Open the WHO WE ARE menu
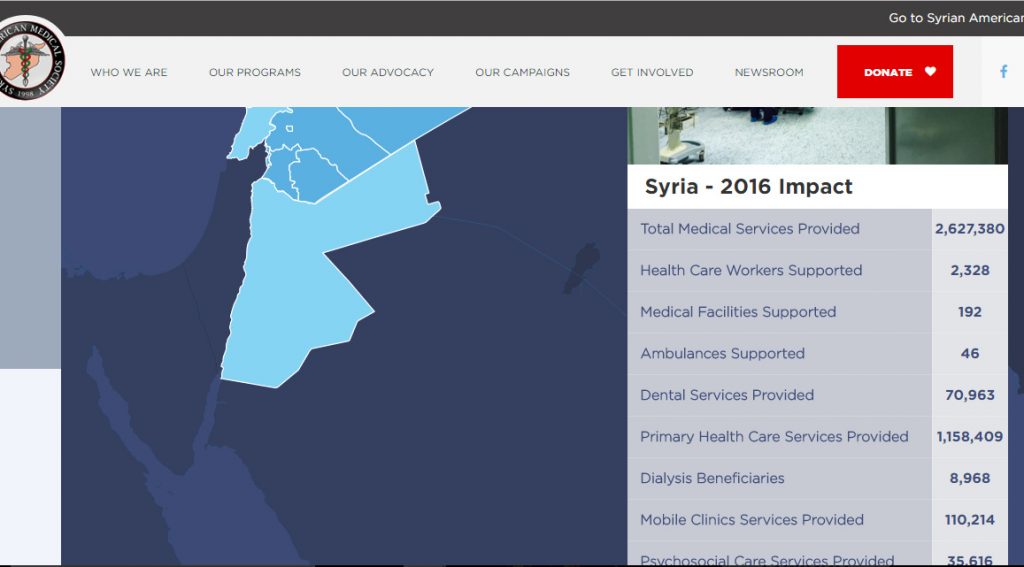1024x567 pixels. (129, 72)
